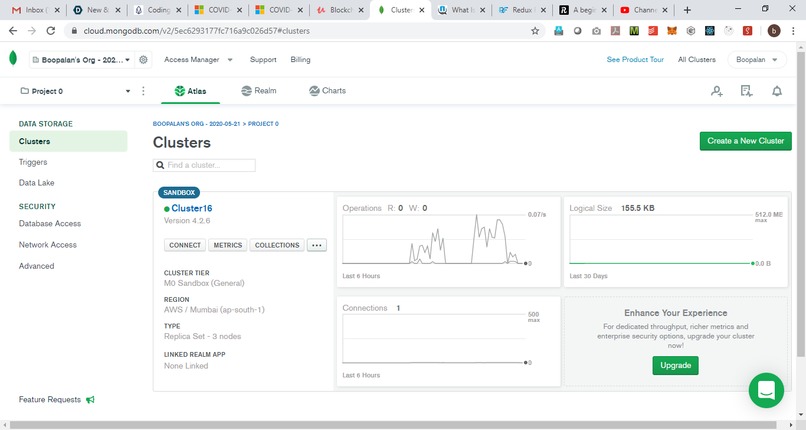Screen dimensions: 806x430
Task: Switch to the Charts tab
Action: pyautogui.click(x=327, y=90)
